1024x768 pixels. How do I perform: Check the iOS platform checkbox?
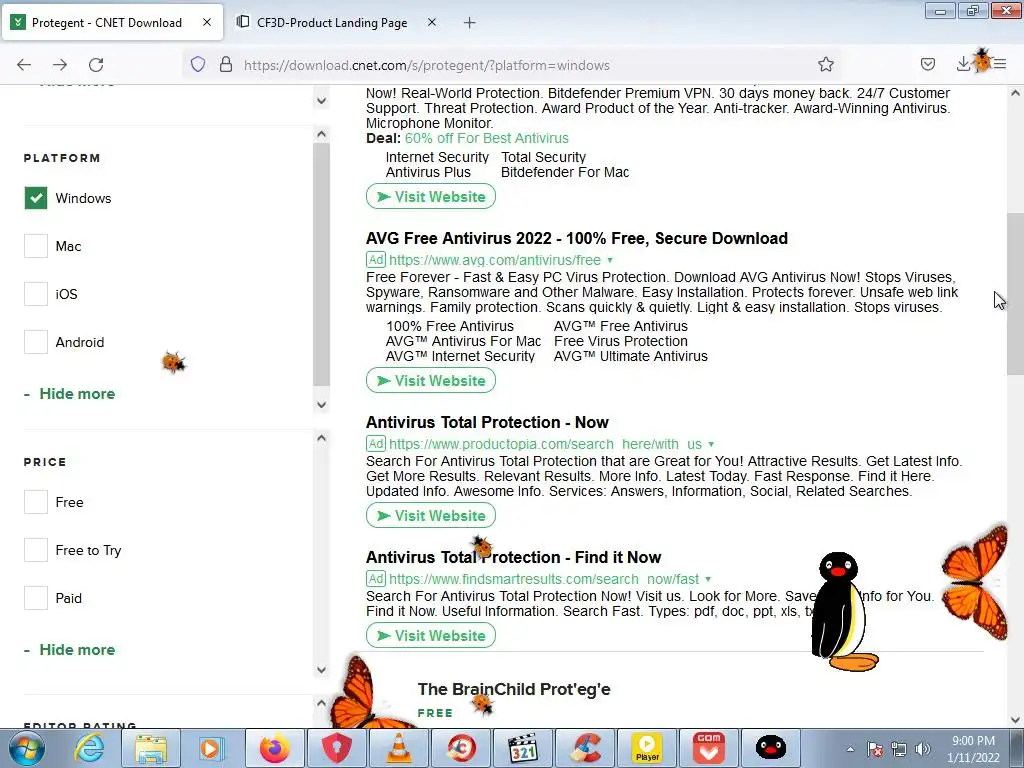pyautogui.click(x=36, y=294)
